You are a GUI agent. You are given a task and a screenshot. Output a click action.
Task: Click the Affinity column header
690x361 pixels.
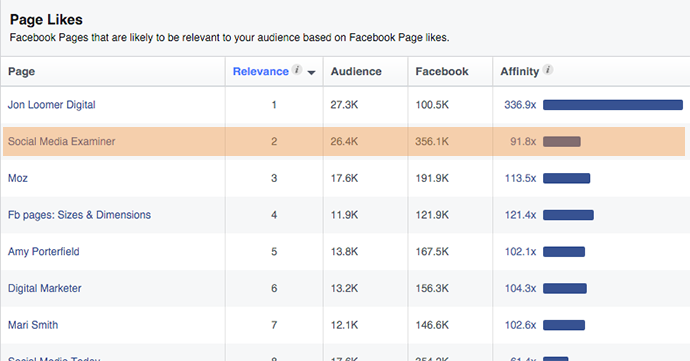(520, 71)
